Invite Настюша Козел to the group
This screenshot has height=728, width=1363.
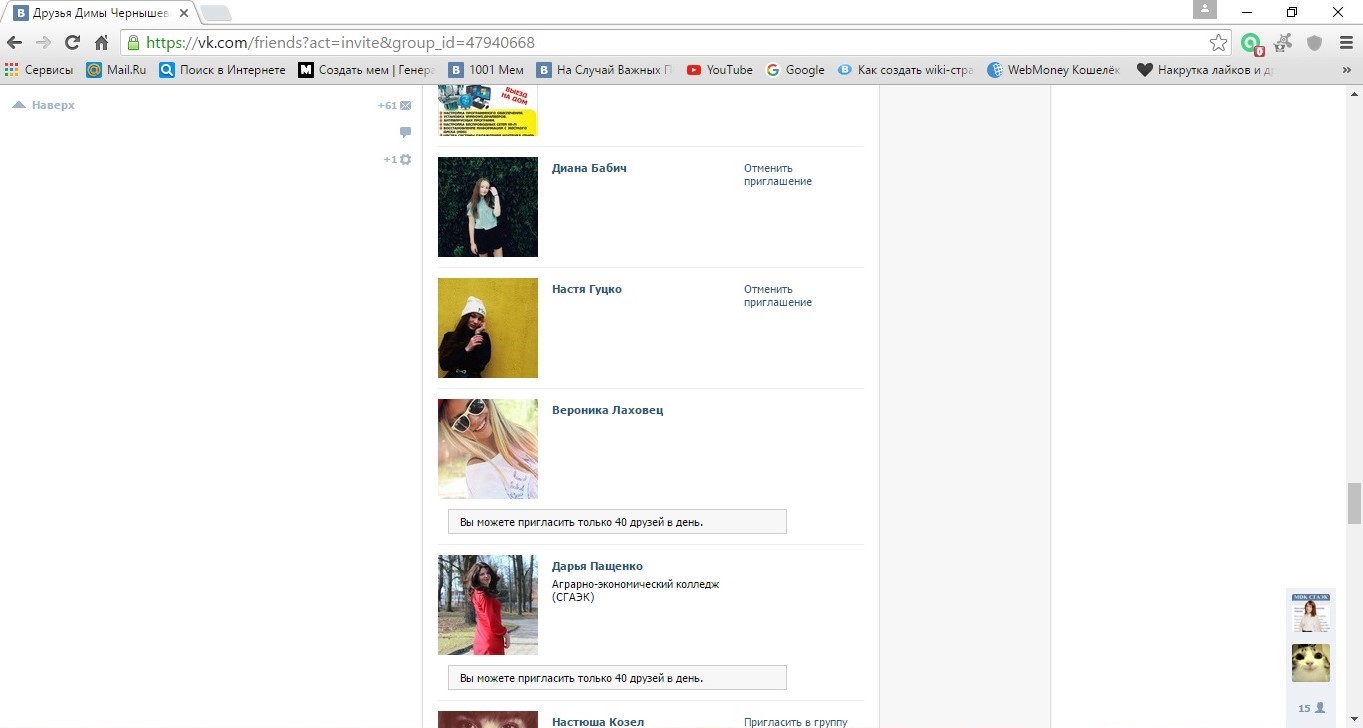pyautogui.click(x=796, y=722)
